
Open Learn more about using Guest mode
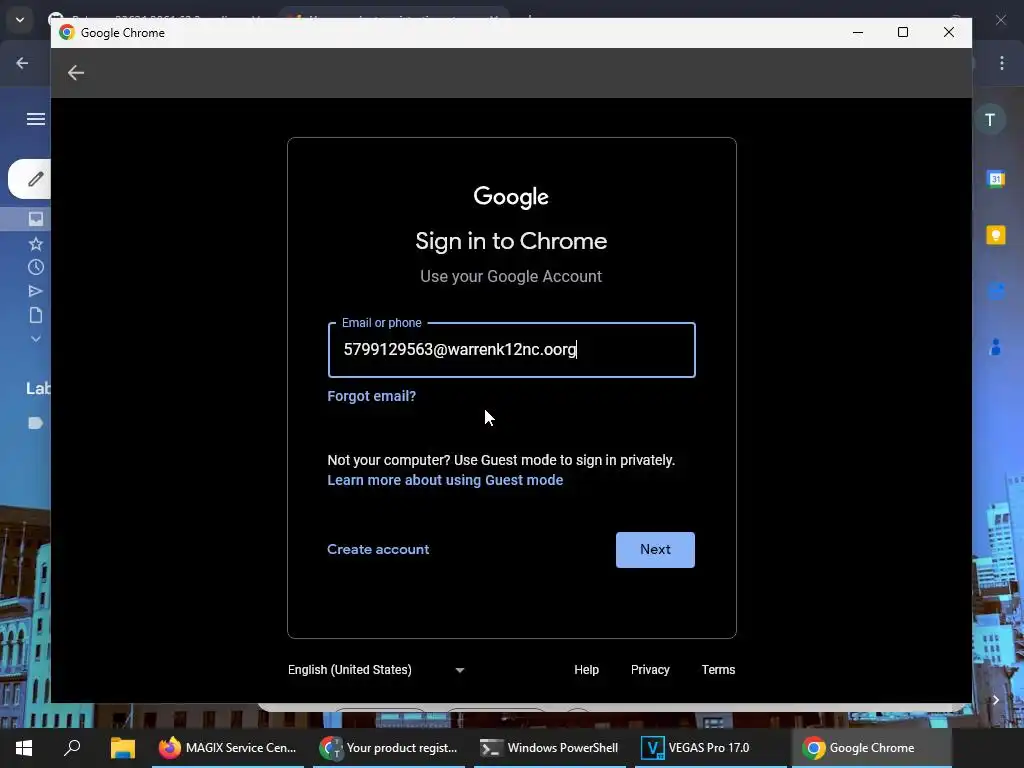(x=445, y=481)
